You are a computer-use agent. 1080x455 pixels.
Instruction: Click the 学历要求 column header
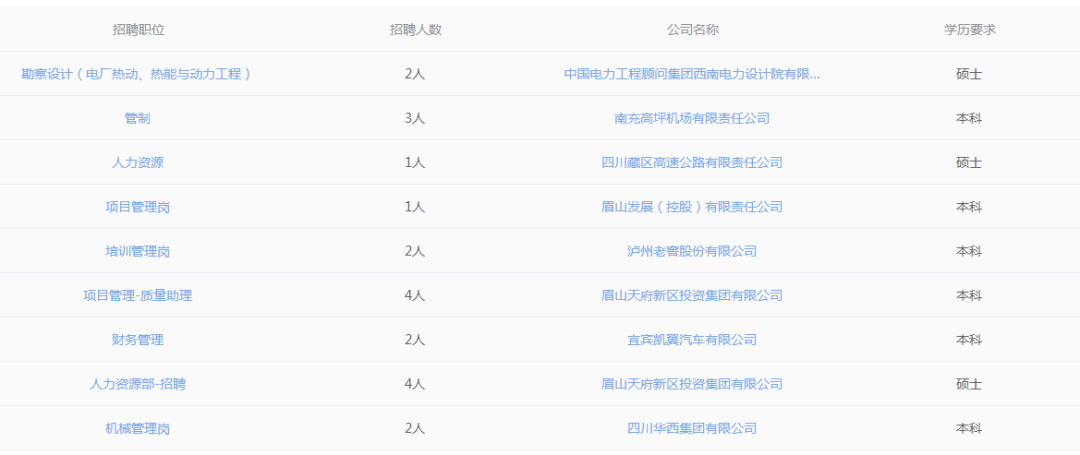pyautogui.click(x=970, y=30)
